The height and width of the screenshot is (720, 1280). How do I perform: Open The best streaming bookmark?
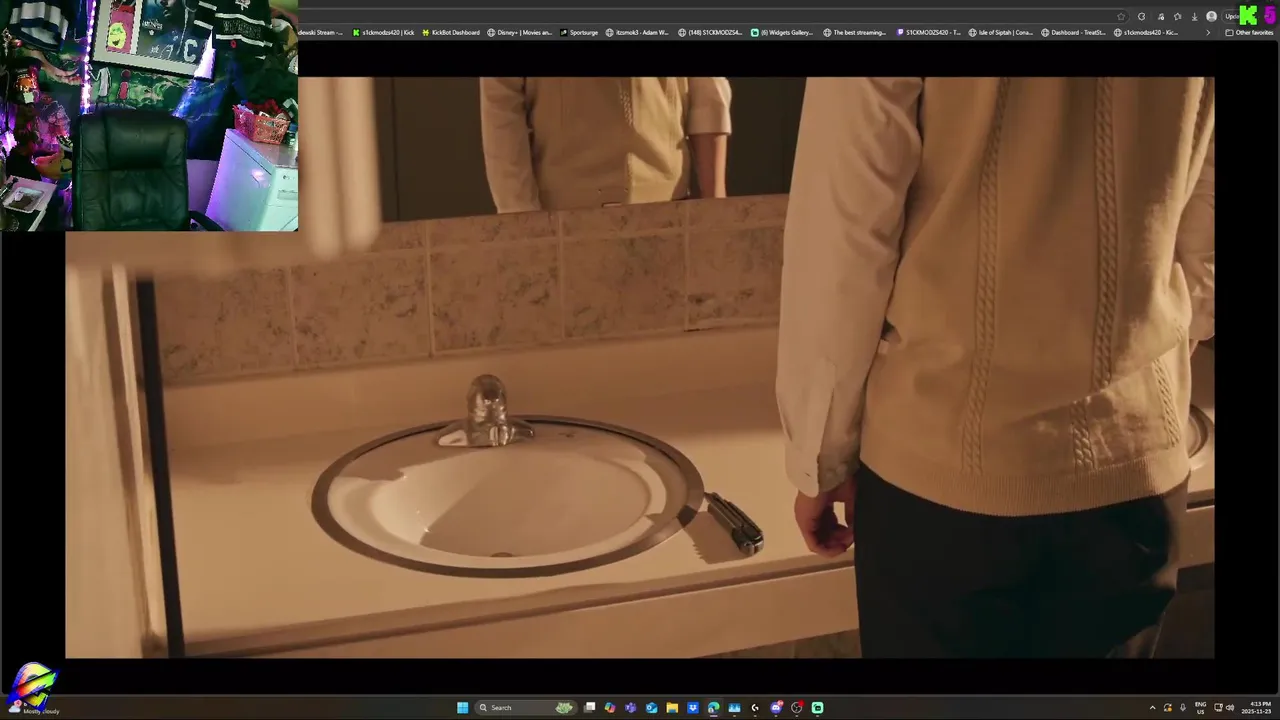click(855, 32)
